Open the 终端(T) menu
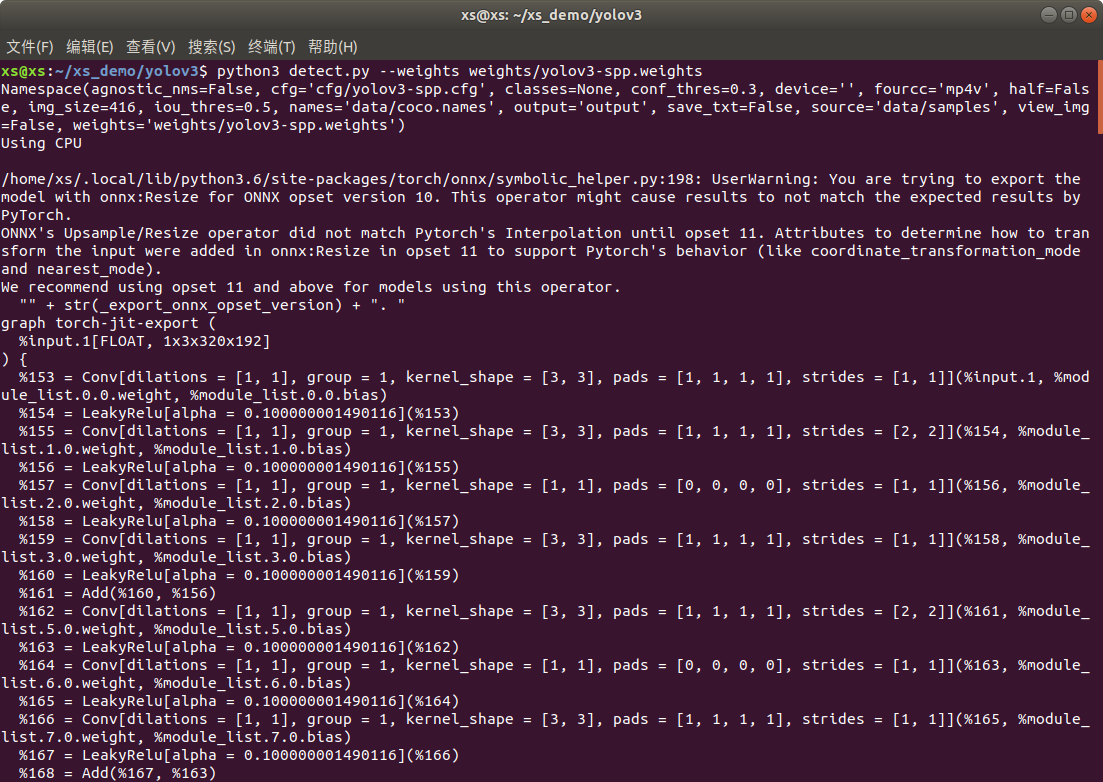Image resolution: width=1103 pixels, height=782 pixels. (x=271, y=47)
